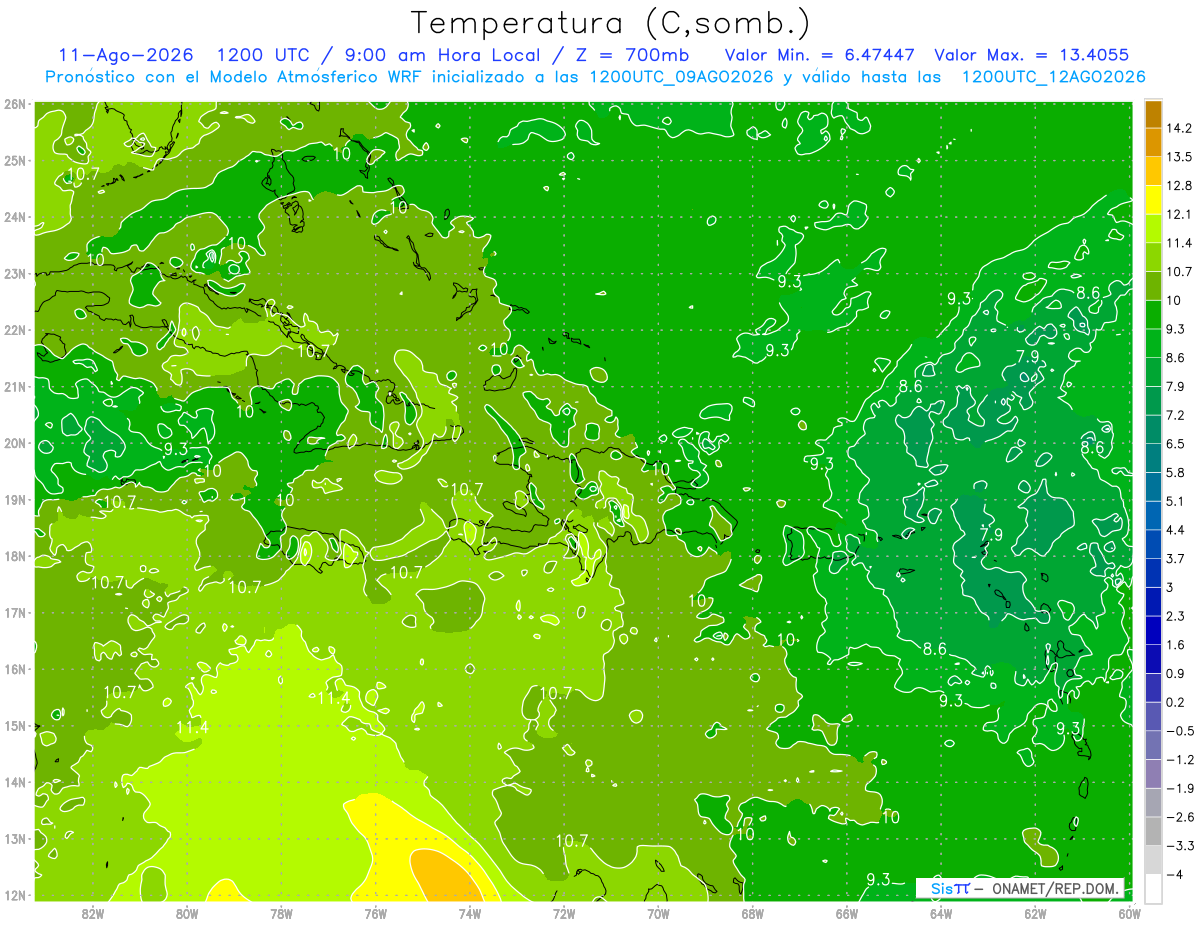
Task: Click the colorbar label '6.5'
Action: coord(1177,444)
